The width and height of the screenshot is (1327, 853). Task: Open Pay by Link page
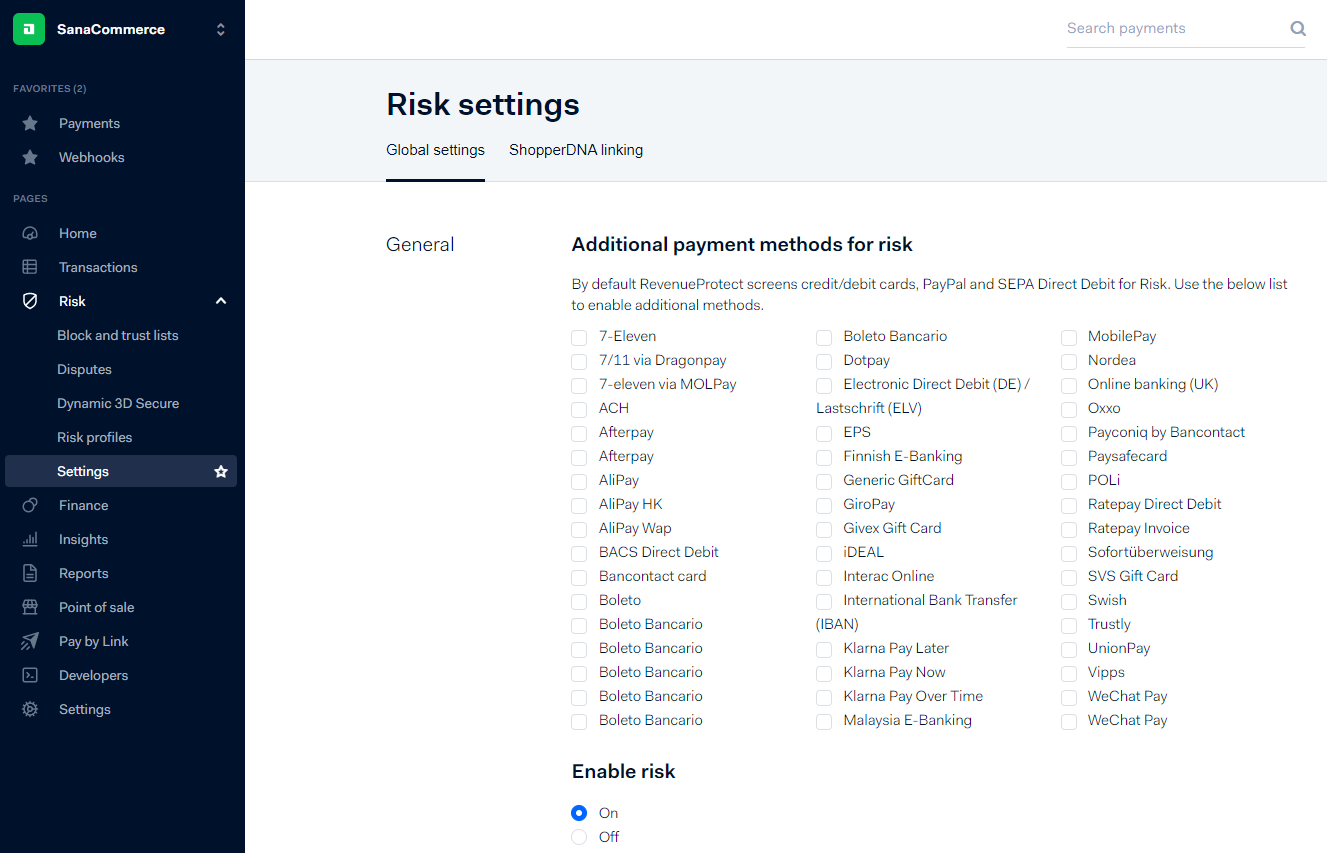(94, 641)
